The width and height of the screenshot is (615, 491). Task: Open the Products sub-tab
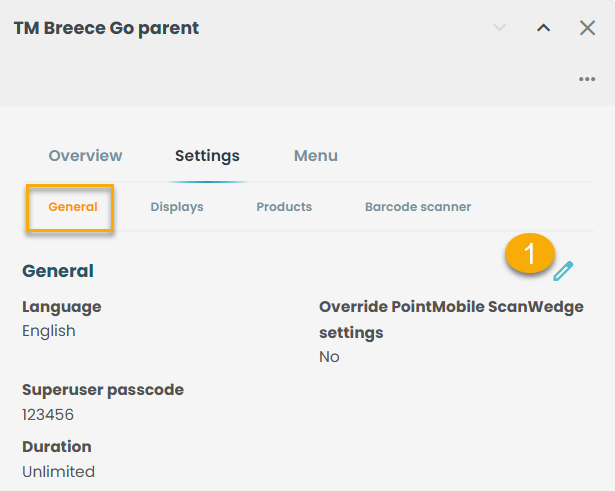click(284, 207)
